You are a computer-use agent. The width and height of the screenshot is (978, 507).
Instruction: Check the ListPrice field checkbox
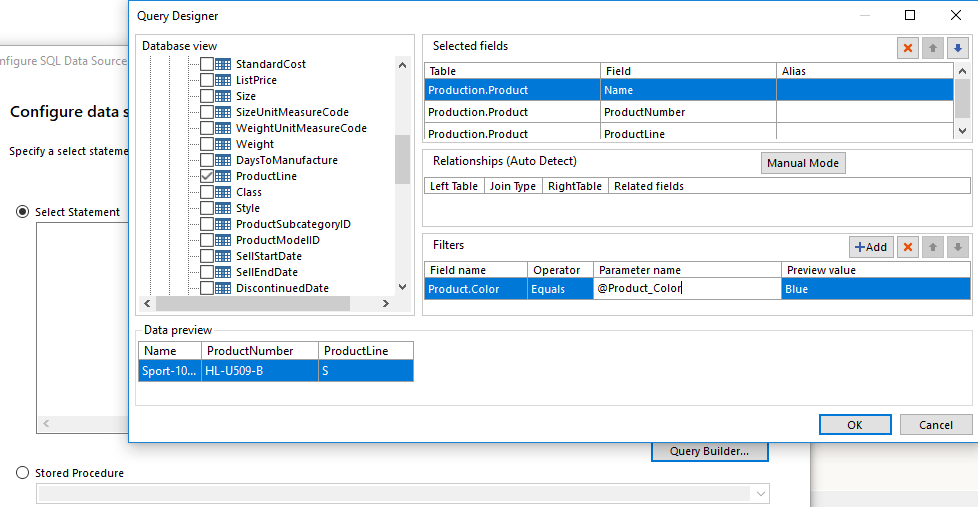click(x=206, y=80)
